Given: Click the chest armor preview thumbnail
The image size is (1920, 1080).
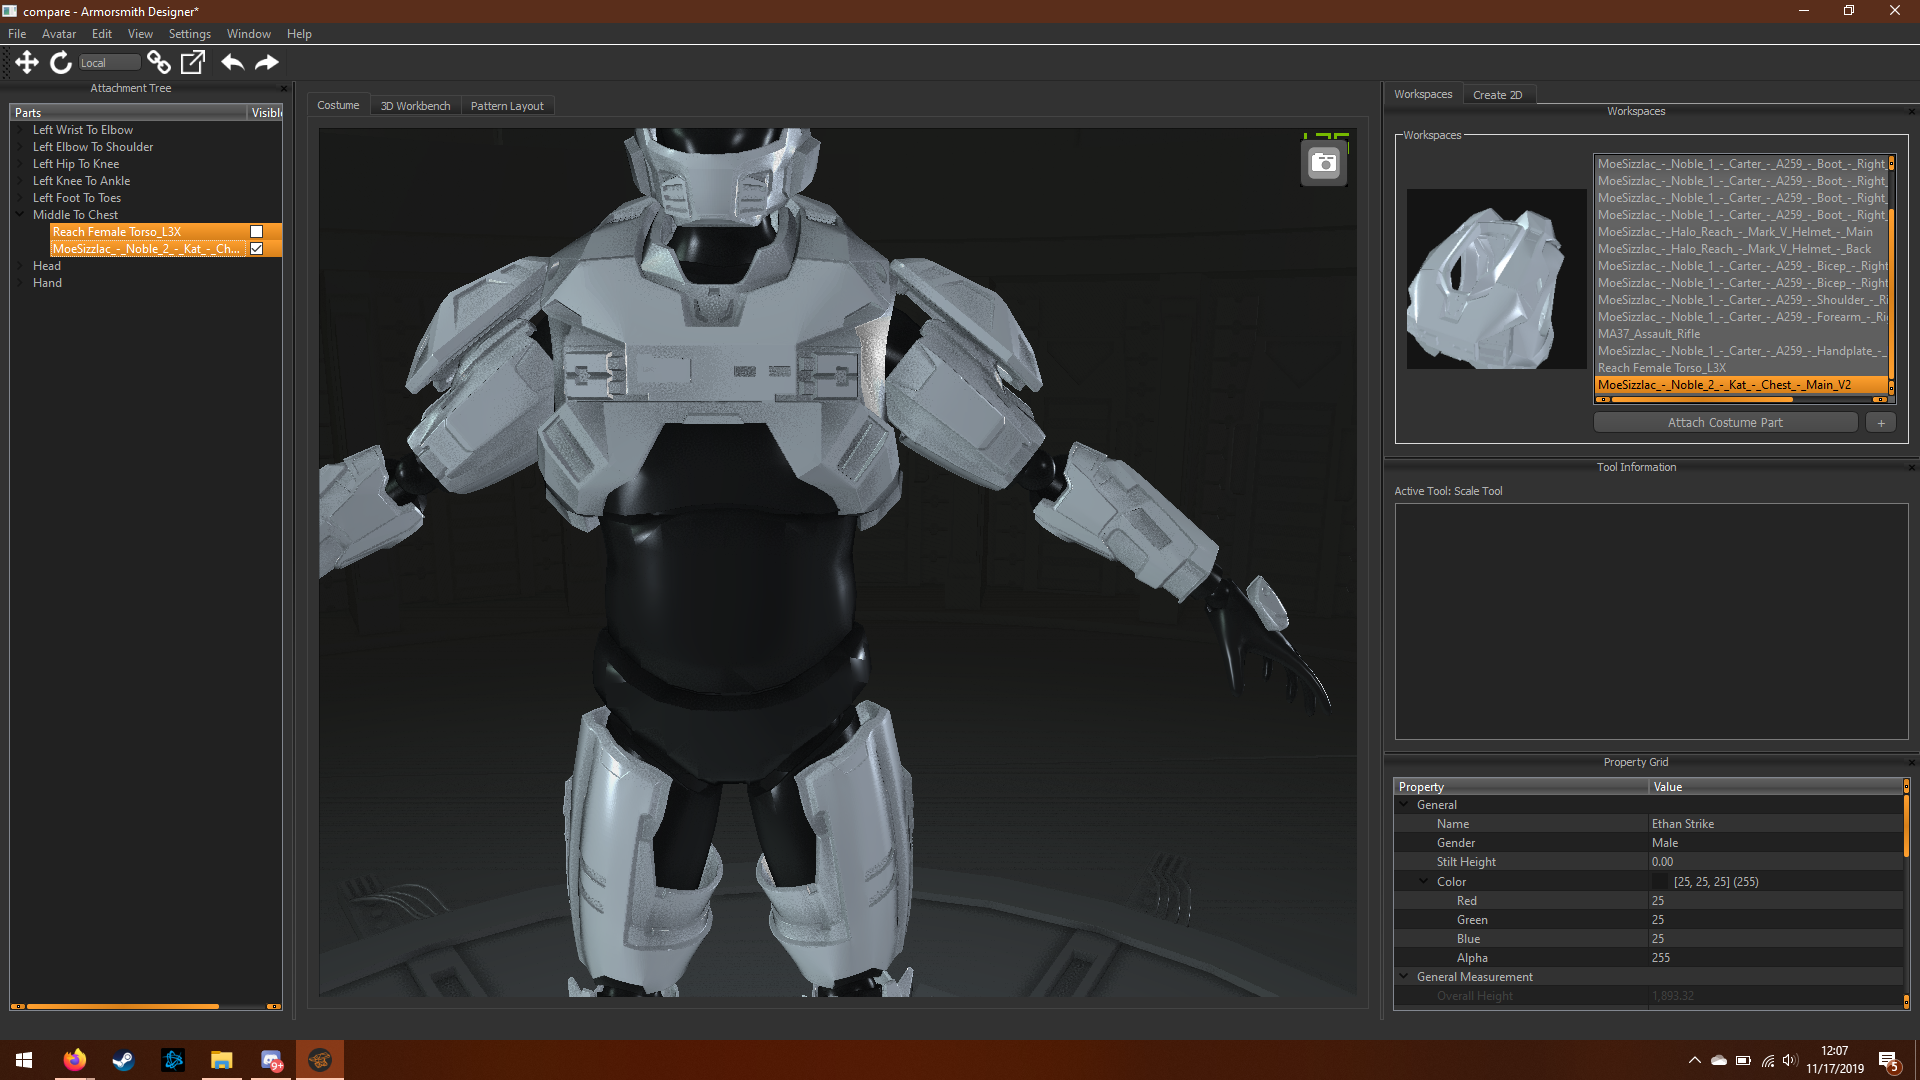Looking at the screenshot, I should coord(1496,279).
